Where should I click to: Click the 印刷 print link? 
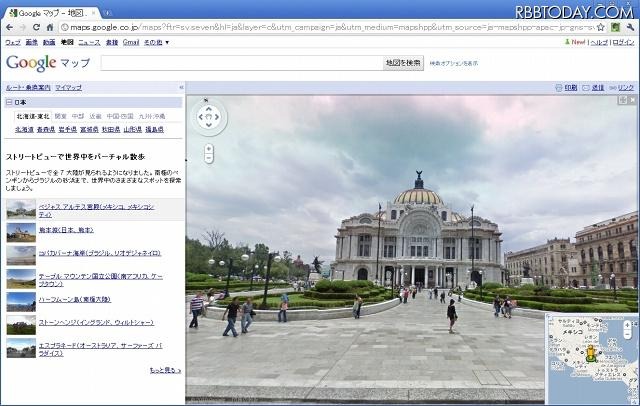click(x=571, y=88)
